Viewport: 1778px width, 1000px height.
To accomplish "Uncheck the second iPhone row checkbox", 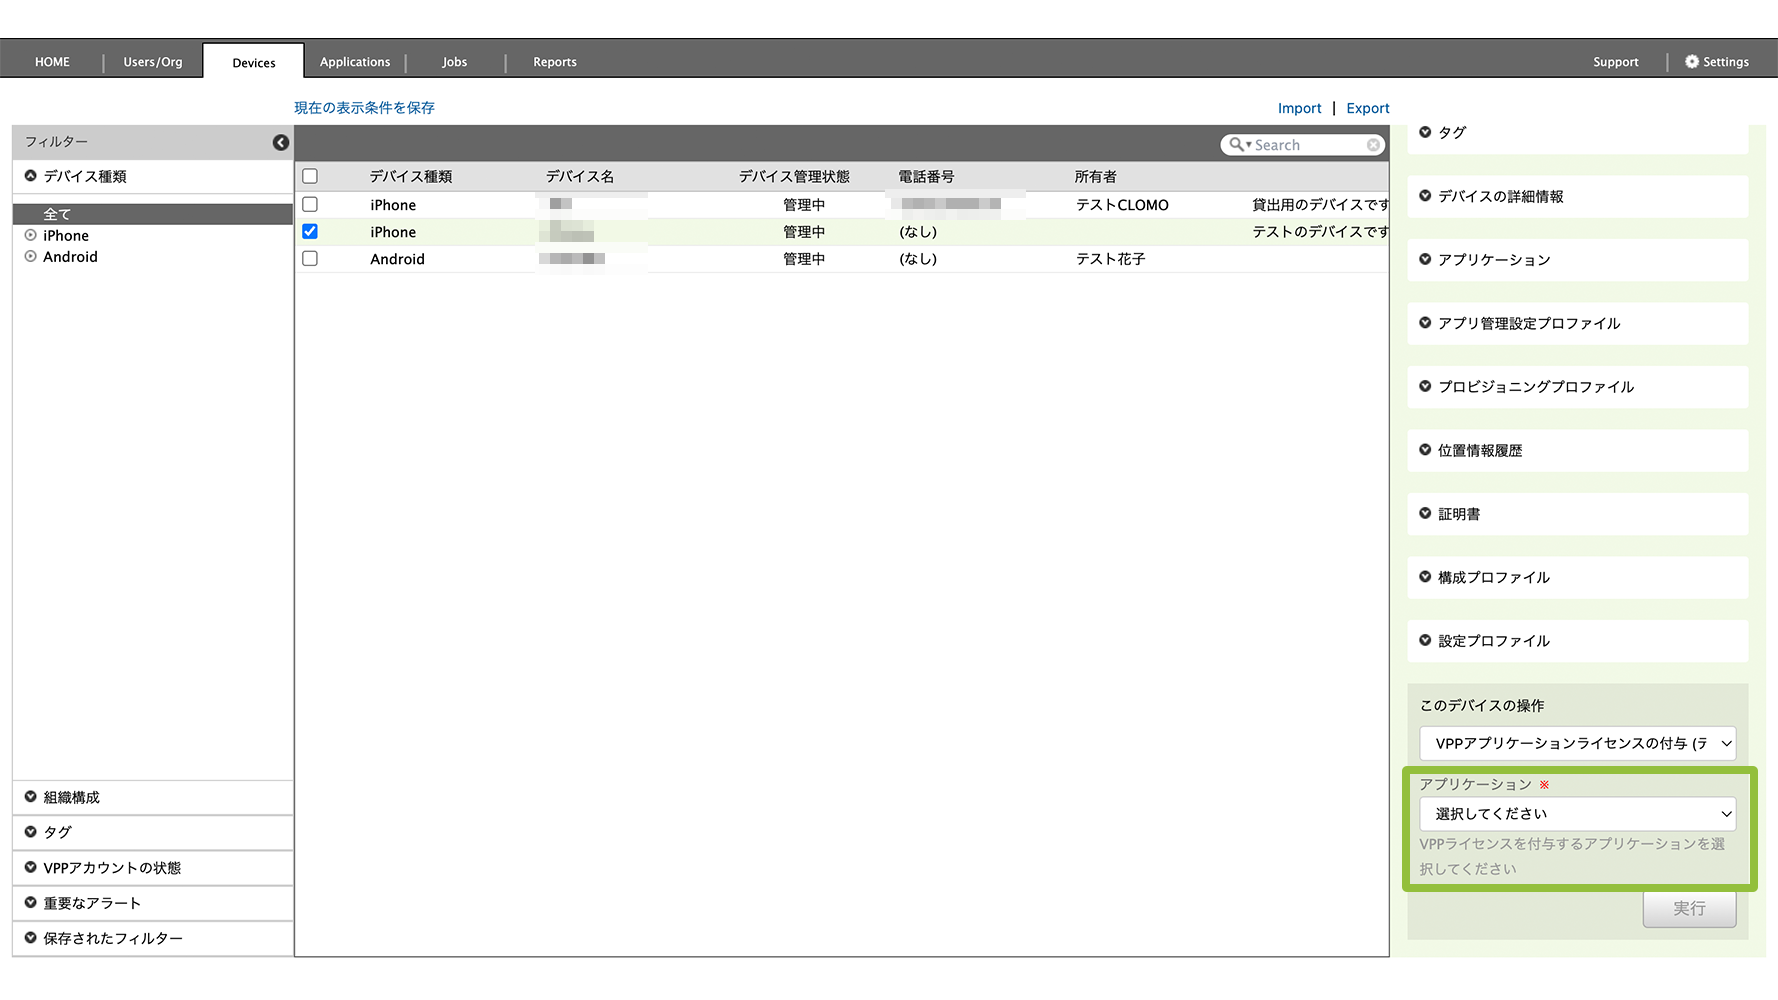I will click(x=310, y=231).
